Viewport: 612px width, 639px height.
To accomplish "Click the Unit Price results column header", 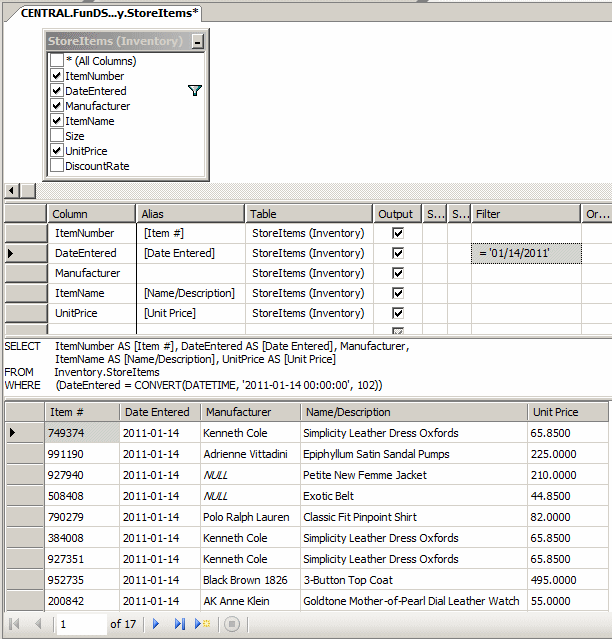I will 568,412.
